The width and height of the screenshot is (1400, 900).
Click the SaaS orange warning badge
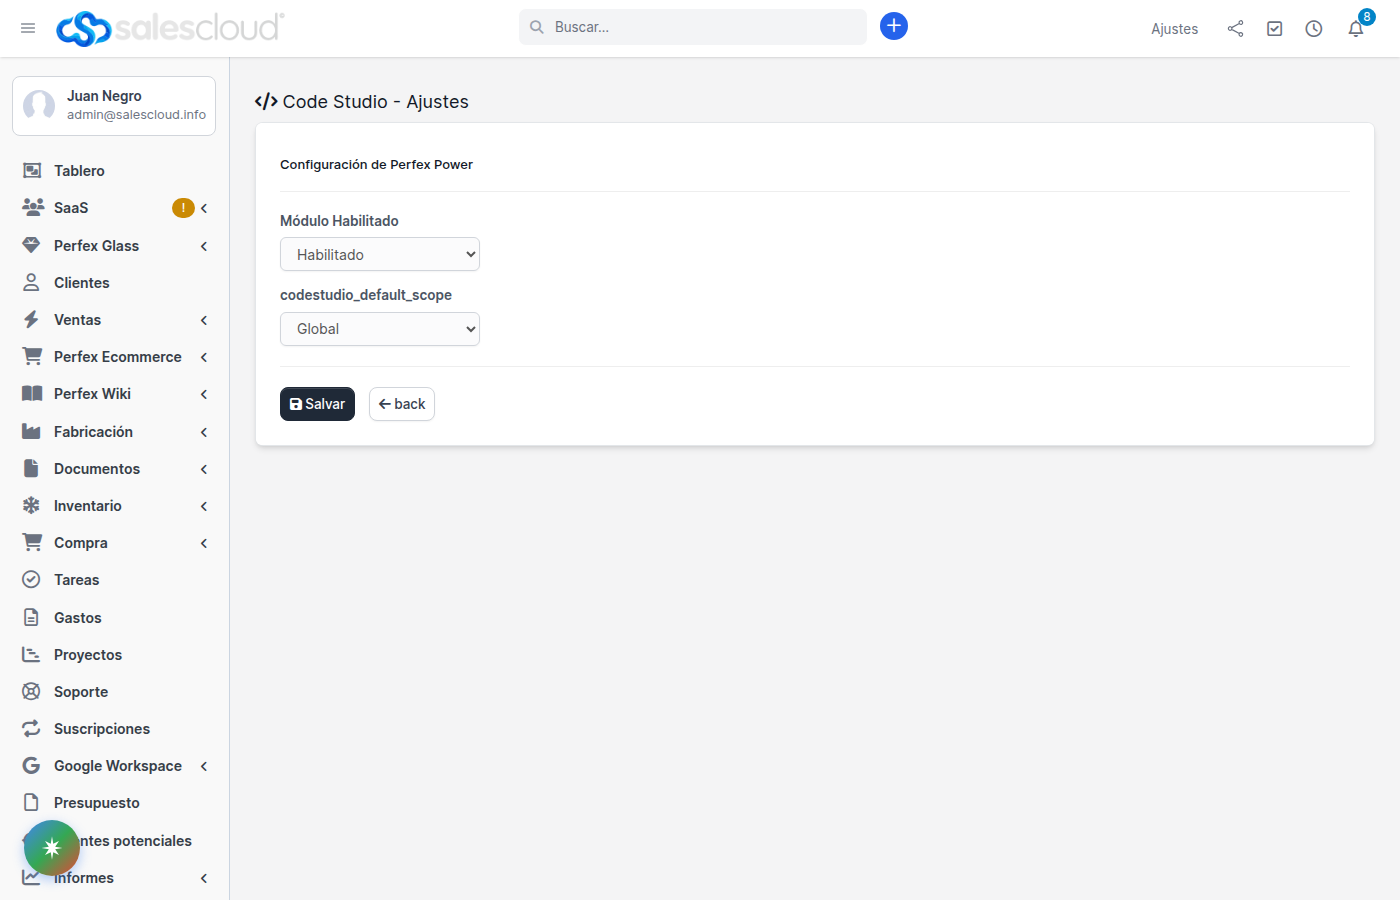[x=183, y=208]
